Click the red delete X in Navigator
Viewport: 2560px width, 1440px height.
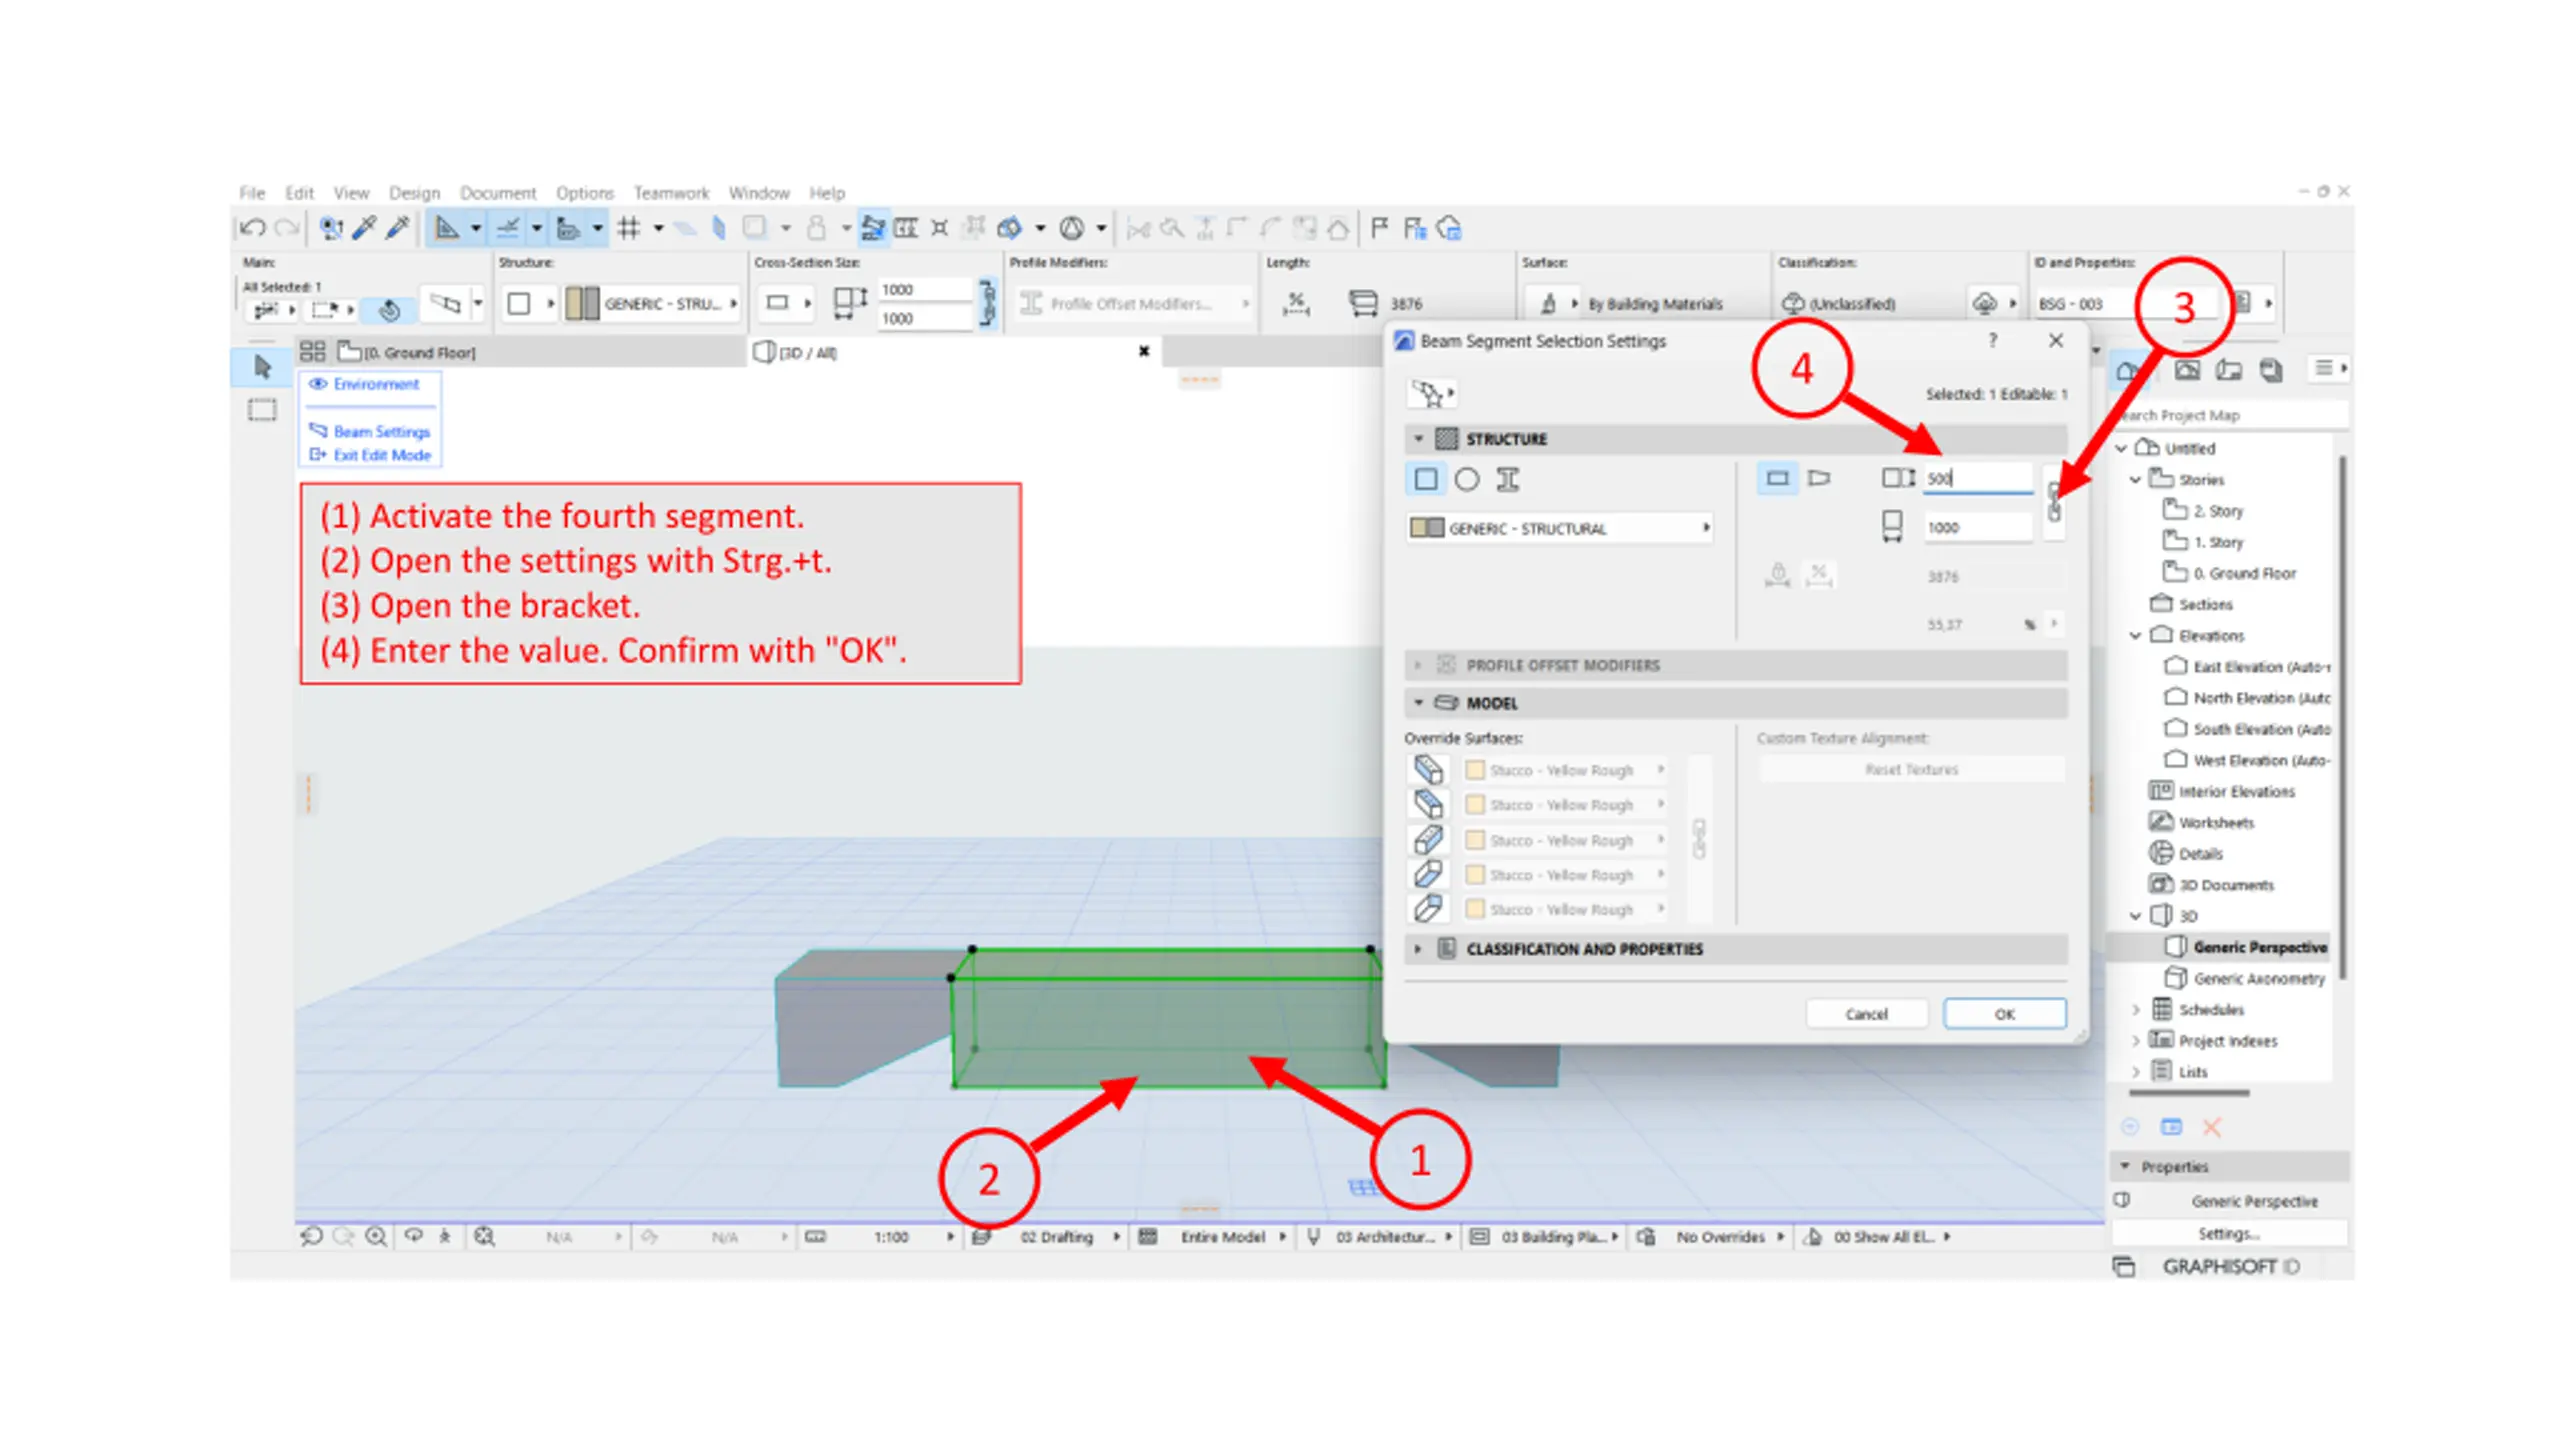coord(2211,1128)
